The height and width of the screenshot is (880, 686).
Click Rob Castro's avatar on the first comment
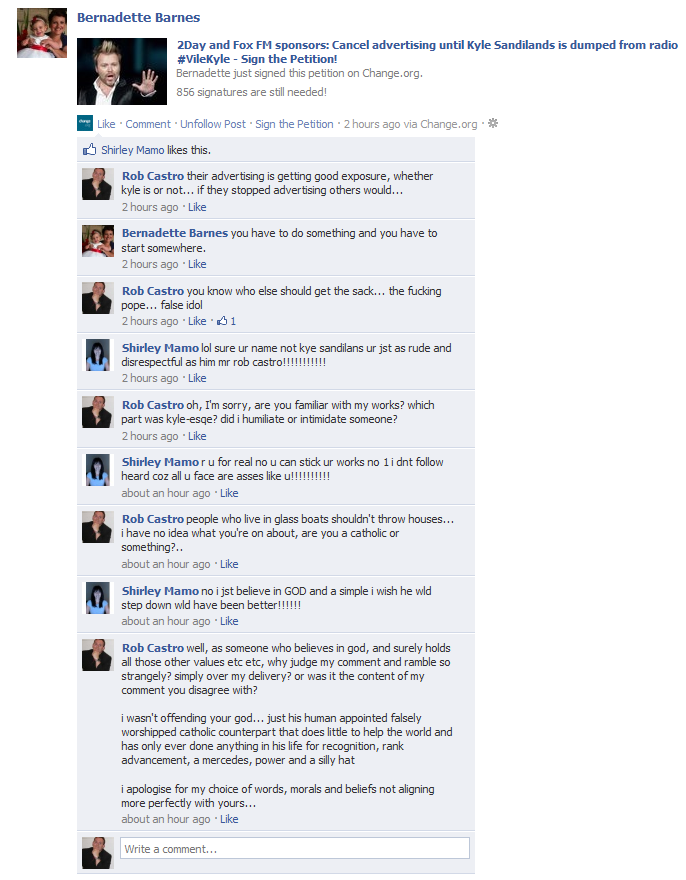tap(97, 184)
